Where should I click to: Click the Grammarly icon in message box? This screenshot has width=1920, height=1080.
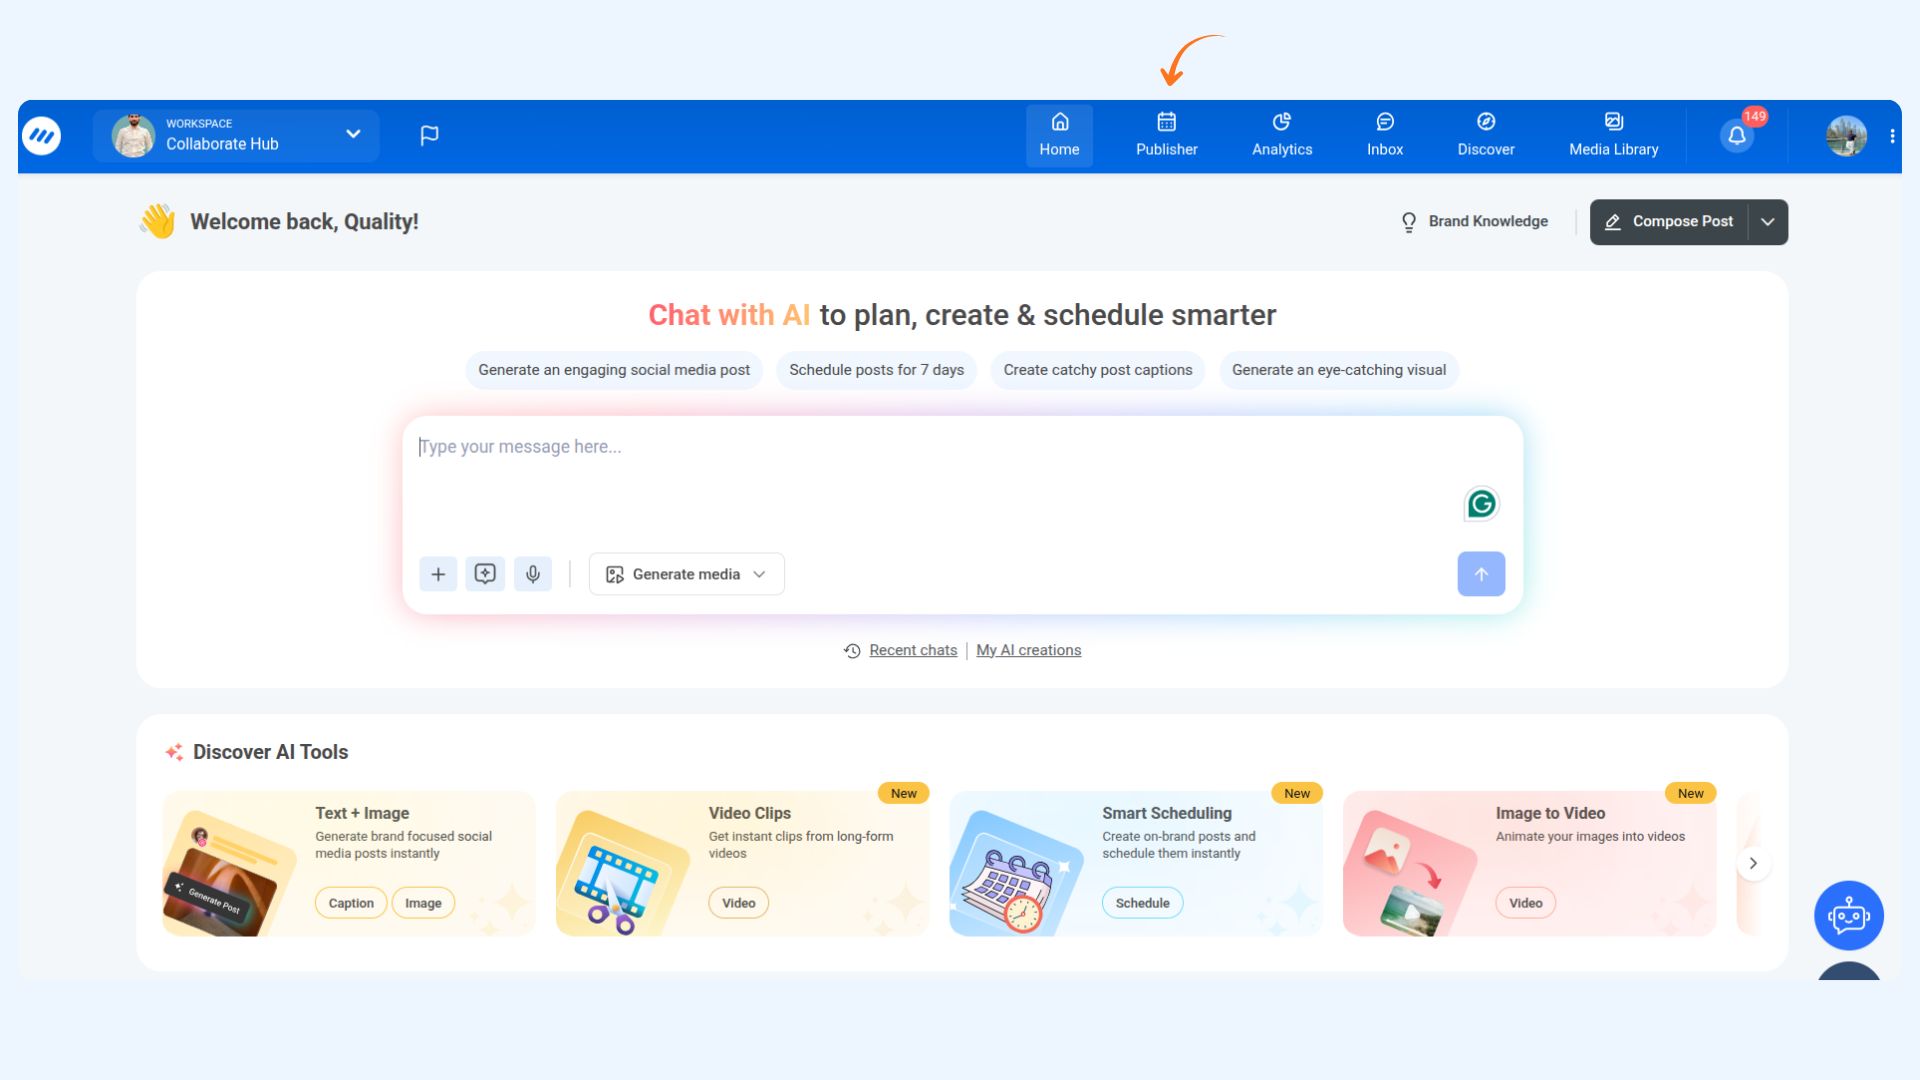click(1481, 504)
